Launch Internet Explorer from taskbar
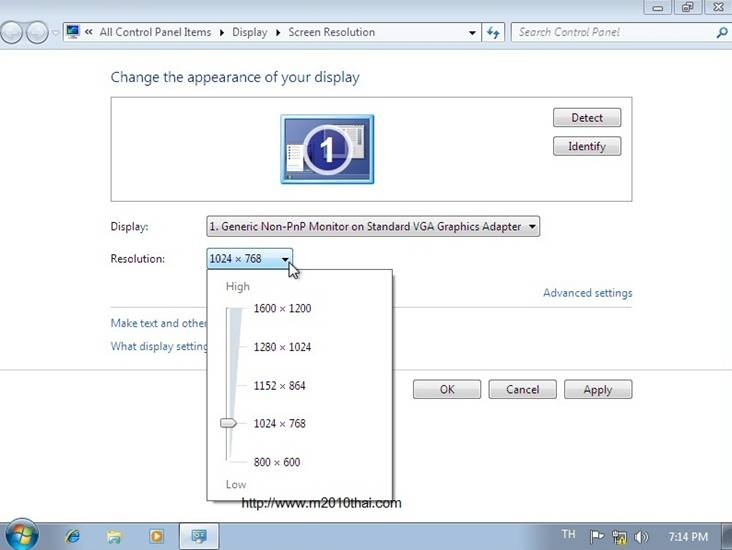 tap(72, 536)
